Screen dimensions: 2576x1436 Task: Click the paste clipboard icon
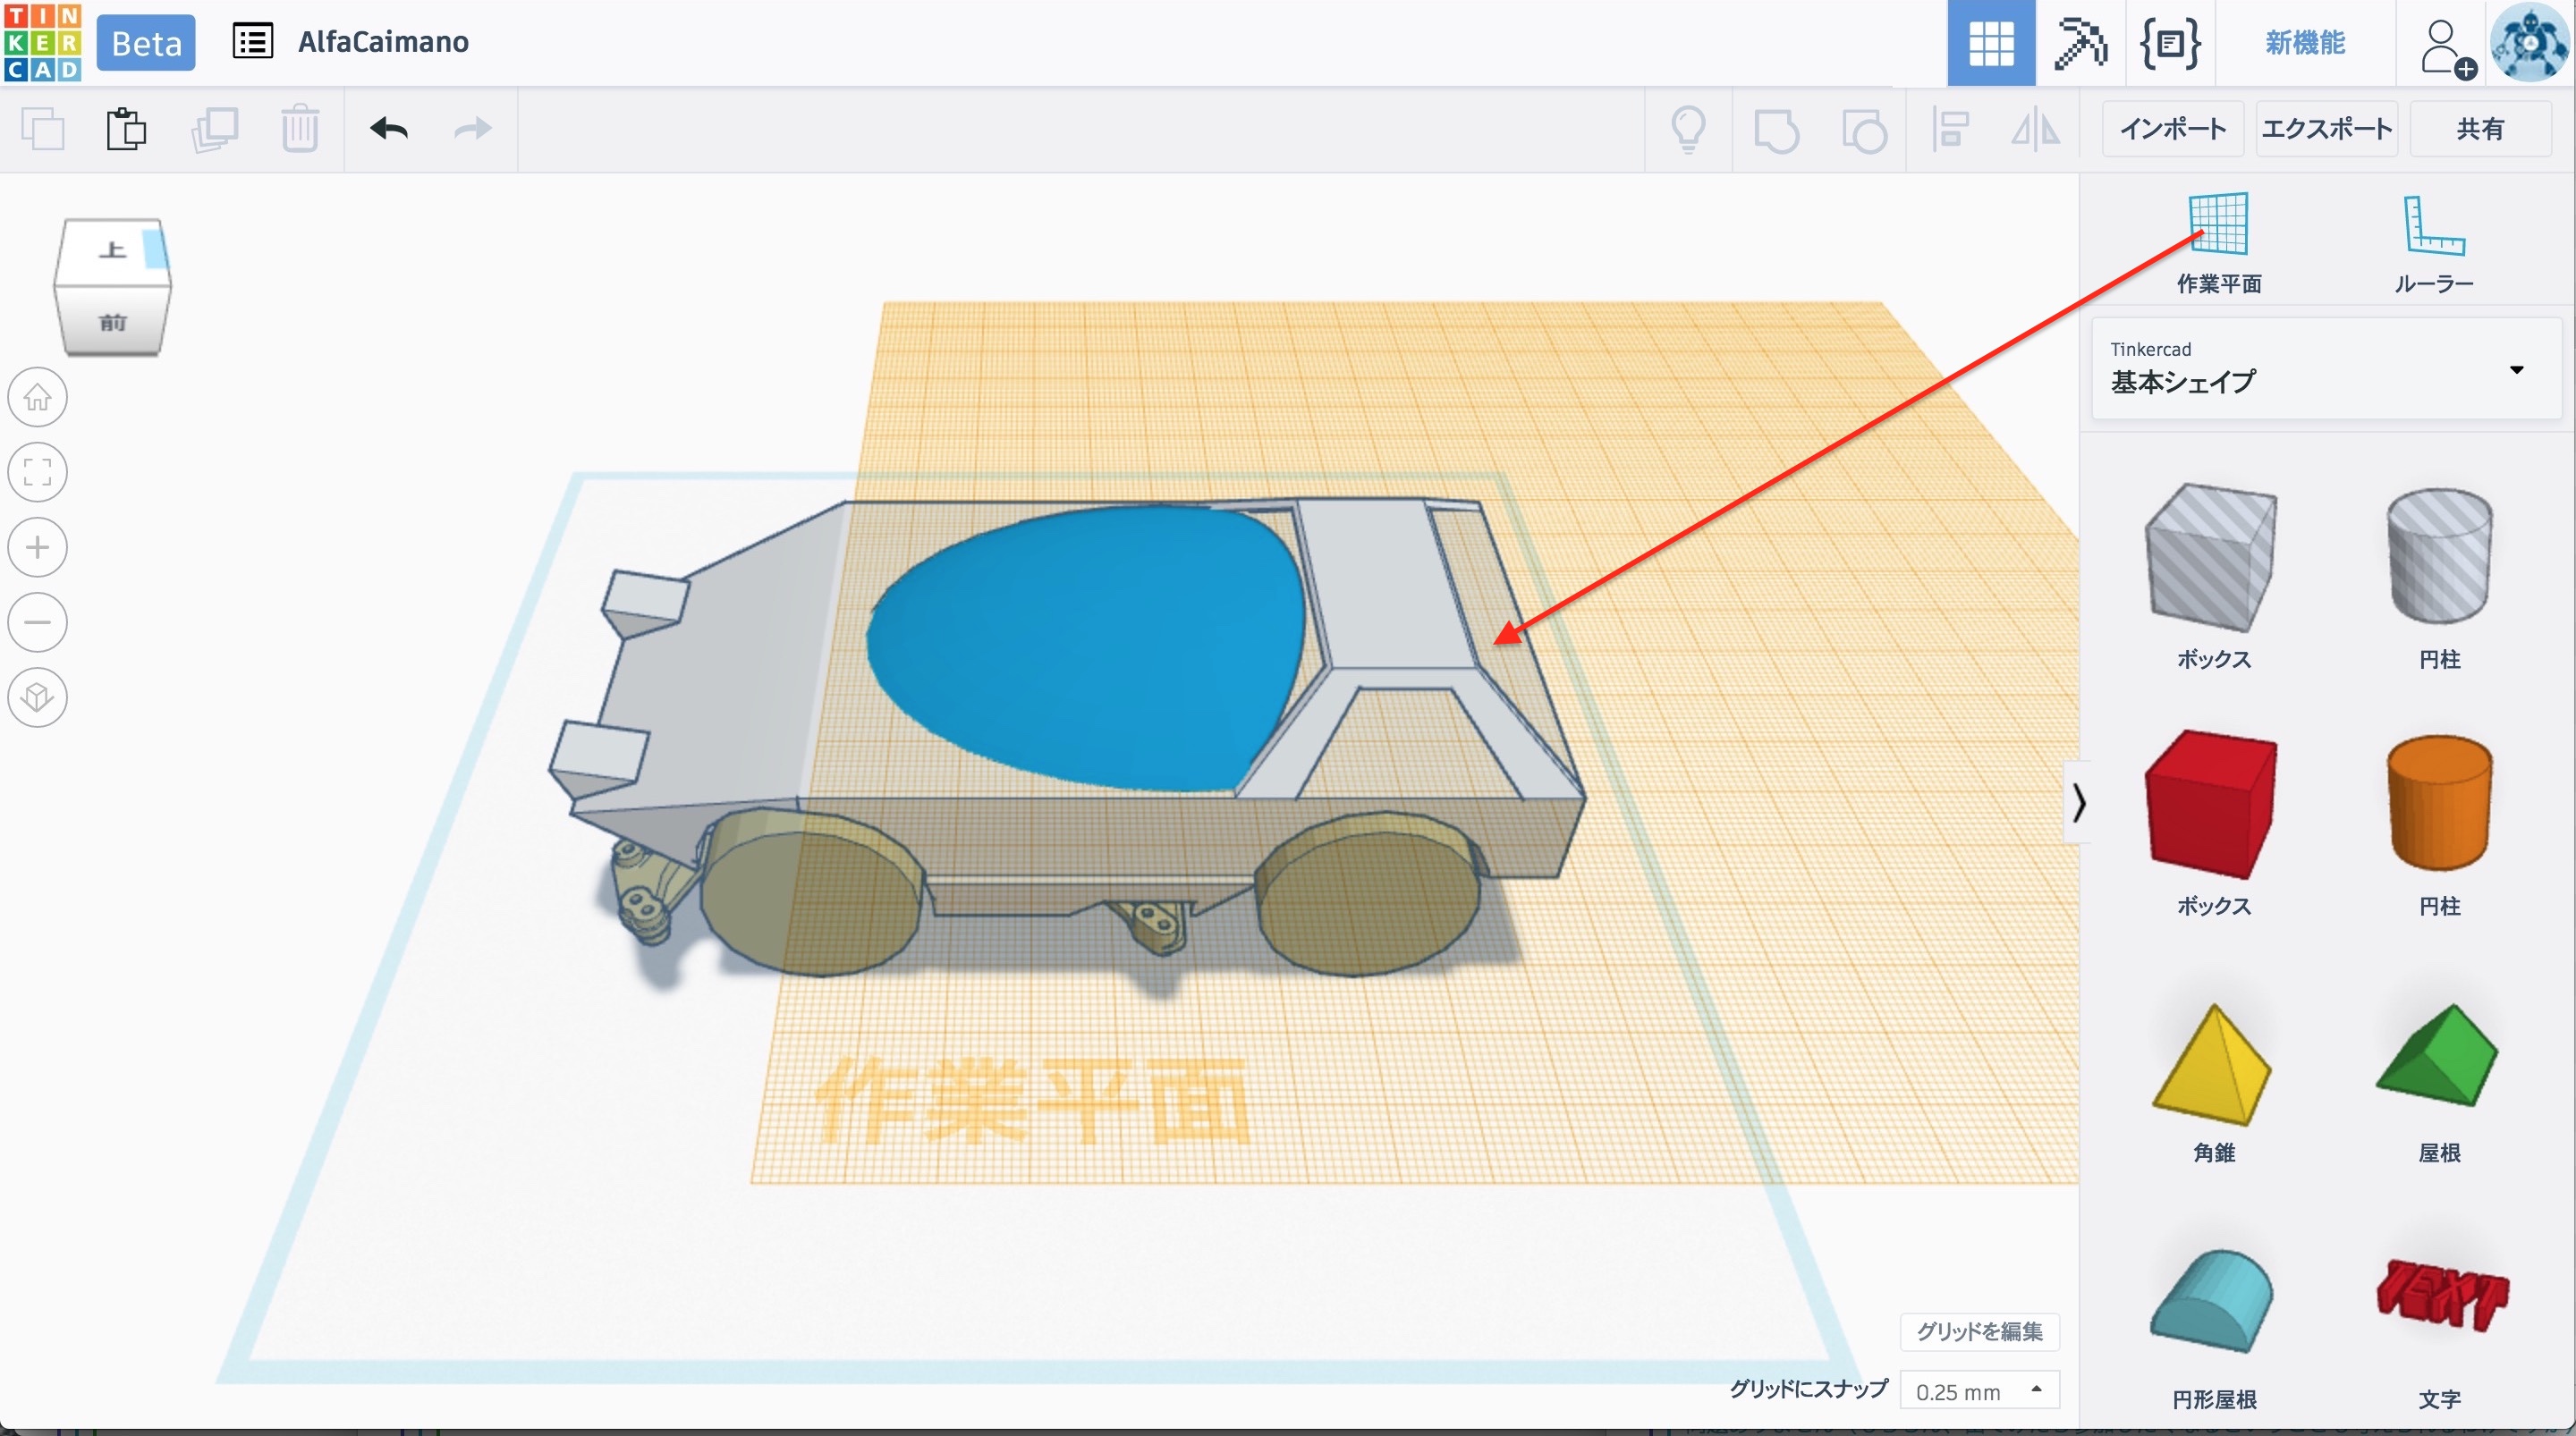point(126,129)
